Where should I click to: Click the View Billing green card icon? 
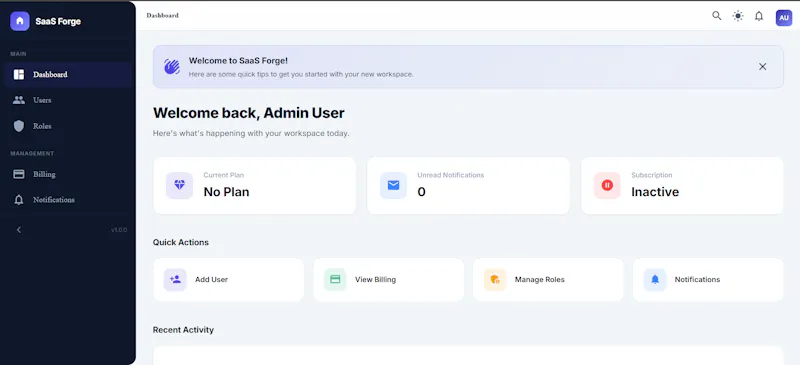point(335,280)
